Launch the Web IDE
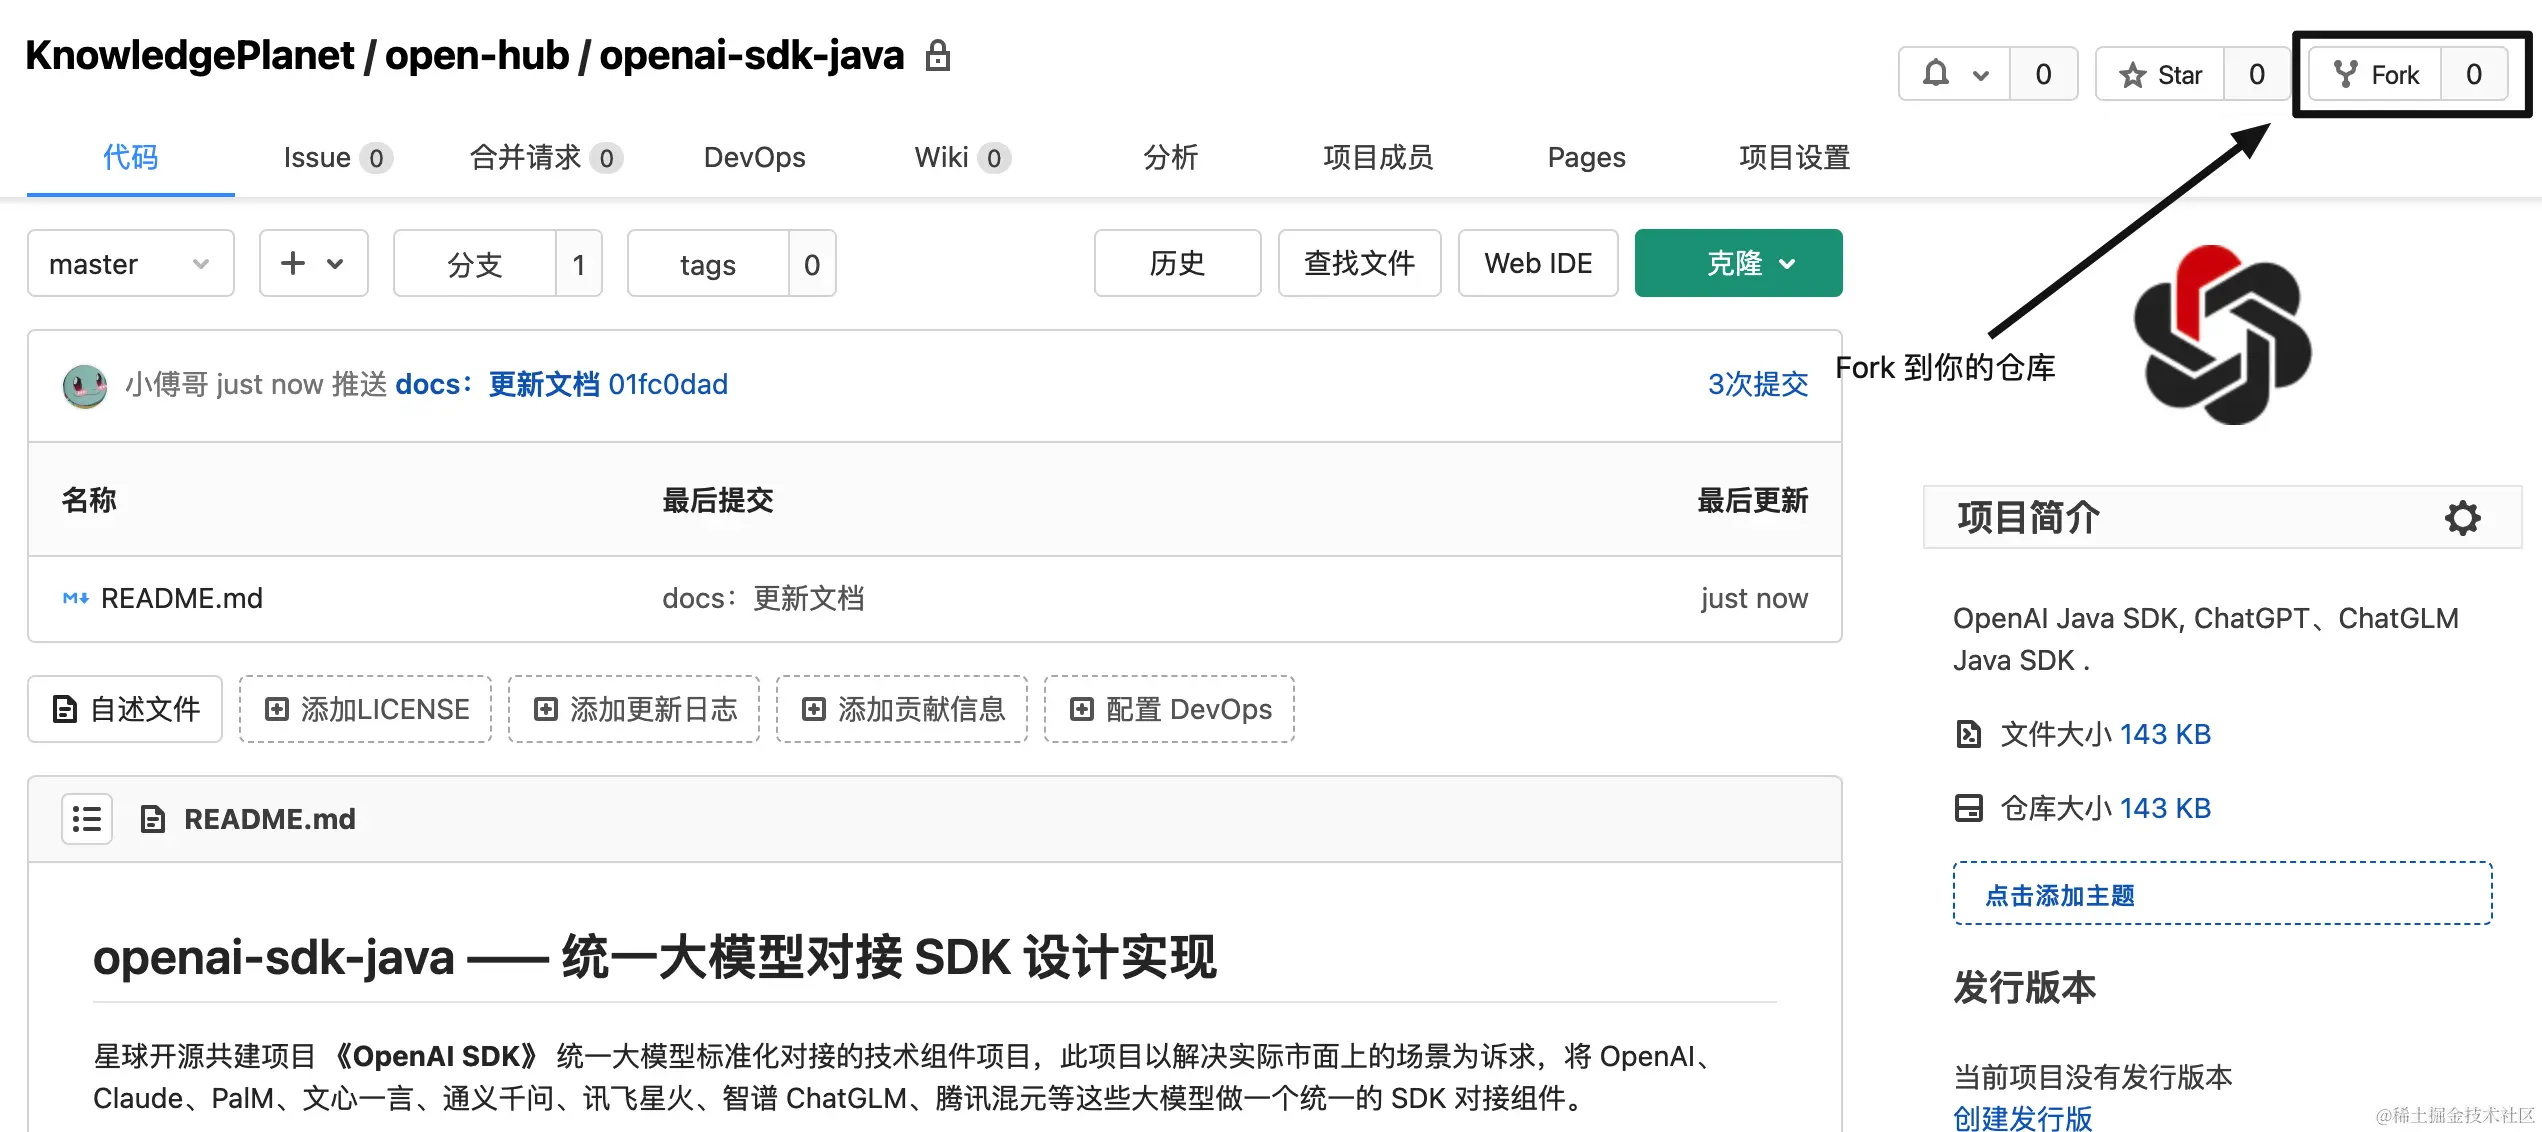This screenshot has height=1132, width=2542. click(1538, 263)
